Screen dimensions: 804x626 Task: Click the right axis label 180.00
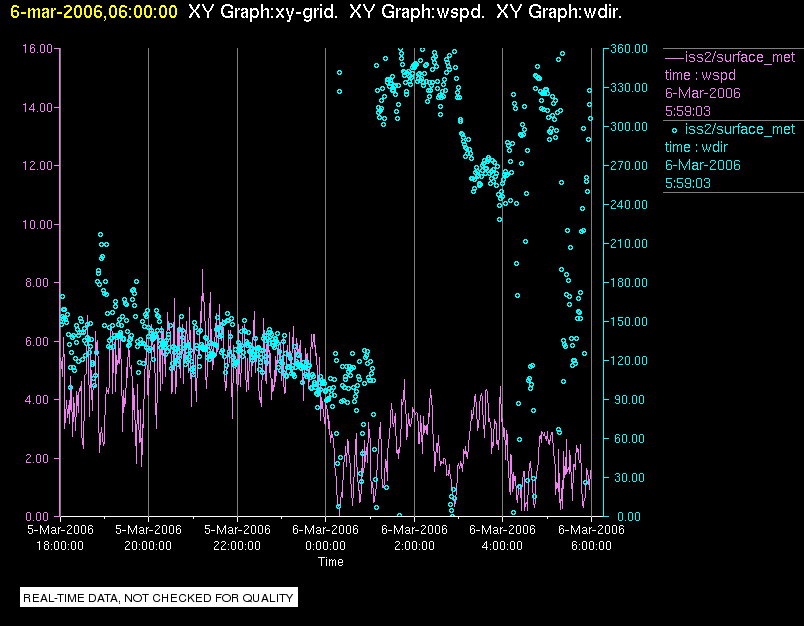click(x=629, y=282)
